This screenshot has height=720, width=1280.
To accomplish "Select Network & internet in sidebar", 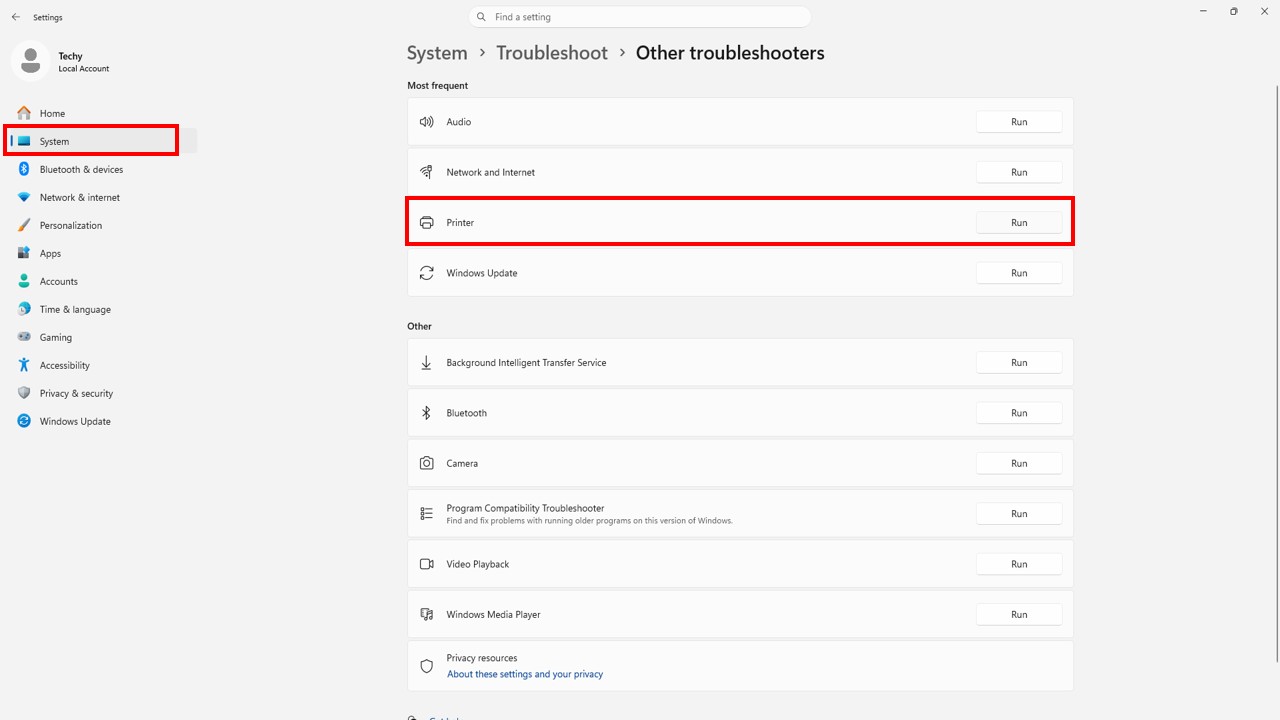I will click(79, 197).
